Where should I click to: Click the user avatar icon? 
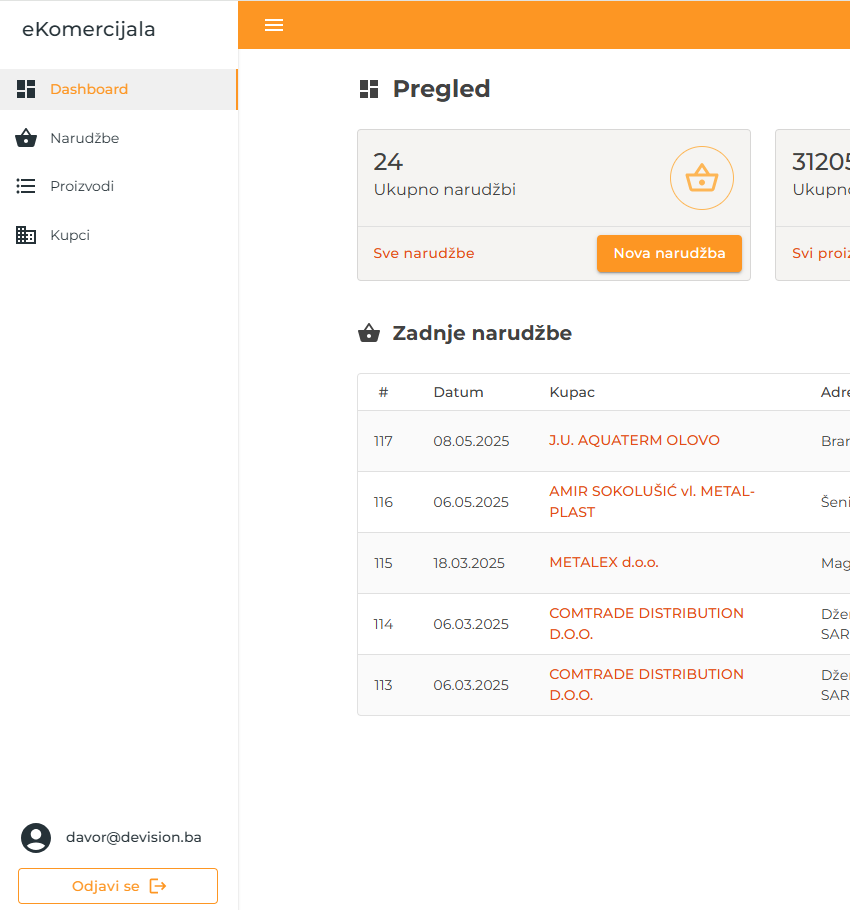[36, 838]
